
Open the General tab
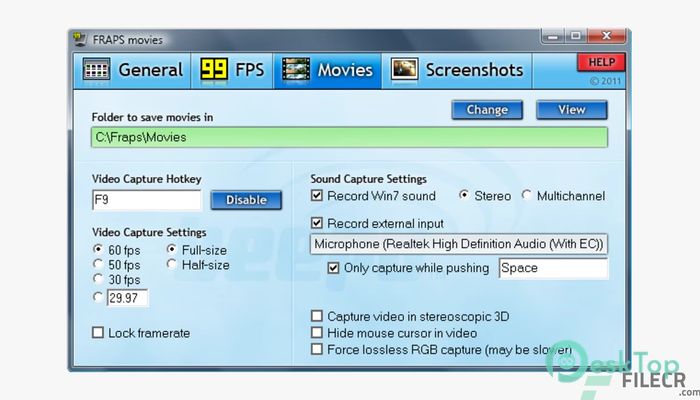click(133, 71)
